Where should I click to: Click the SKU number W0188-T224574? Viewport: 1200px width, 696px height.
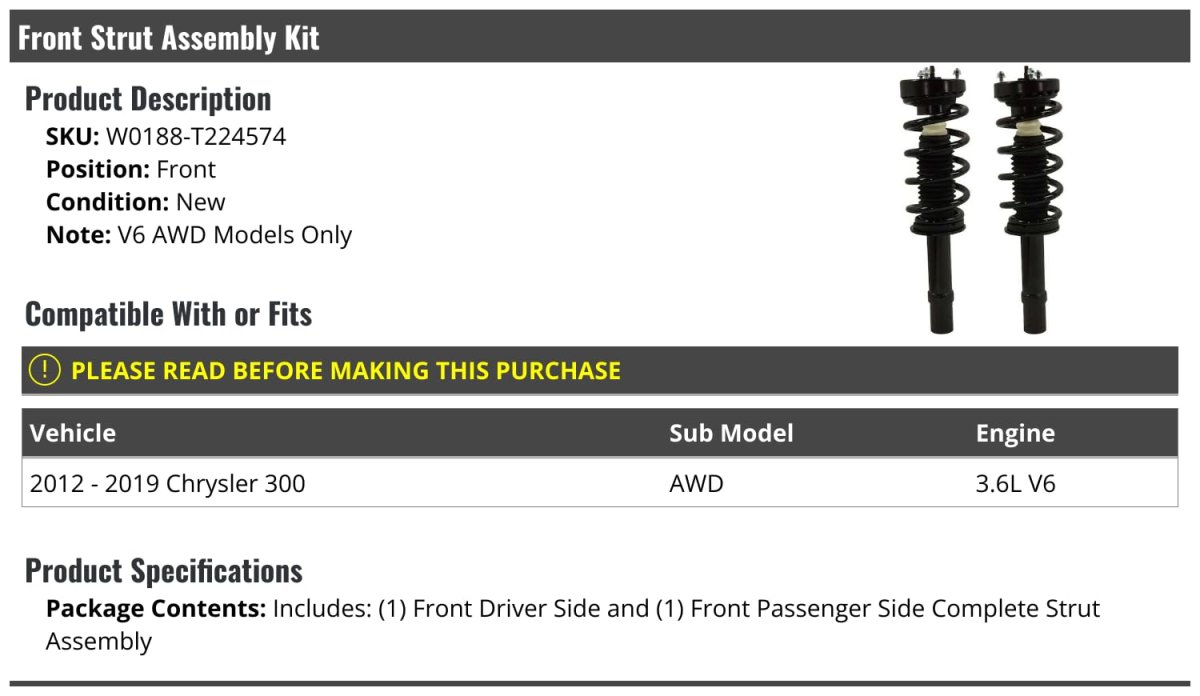pos(196,136)
